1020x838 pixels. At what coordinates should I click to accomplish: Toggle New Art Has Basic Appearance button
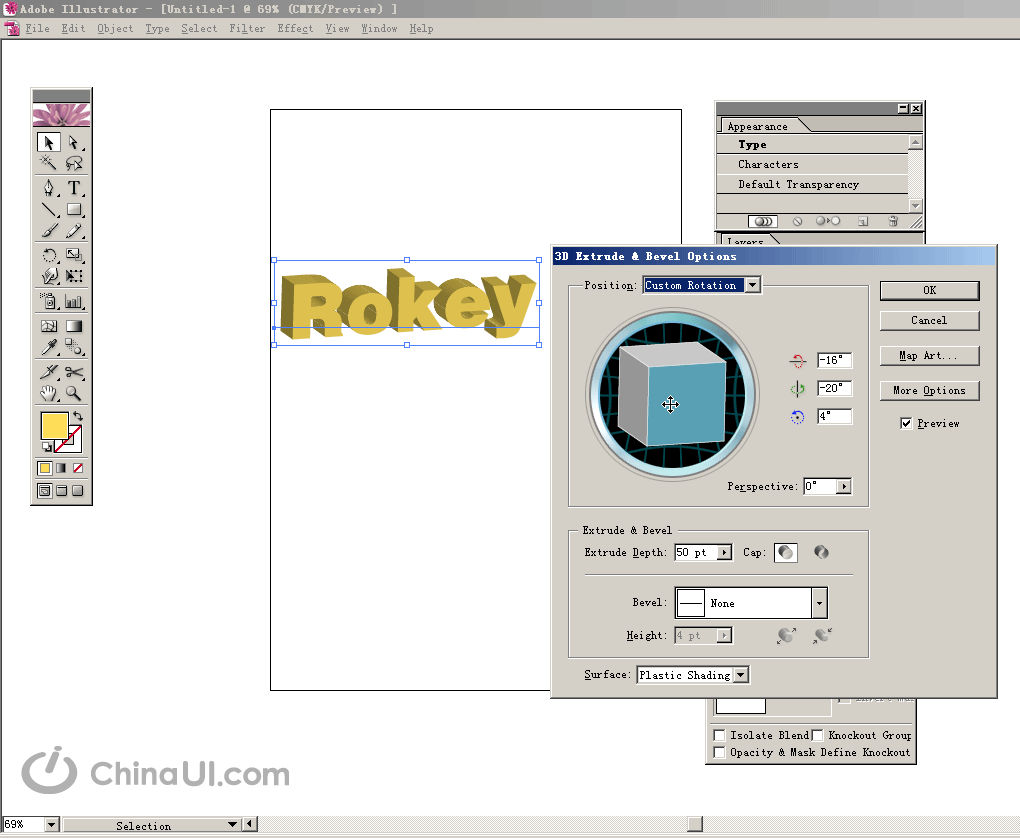(x=762, y=221)
